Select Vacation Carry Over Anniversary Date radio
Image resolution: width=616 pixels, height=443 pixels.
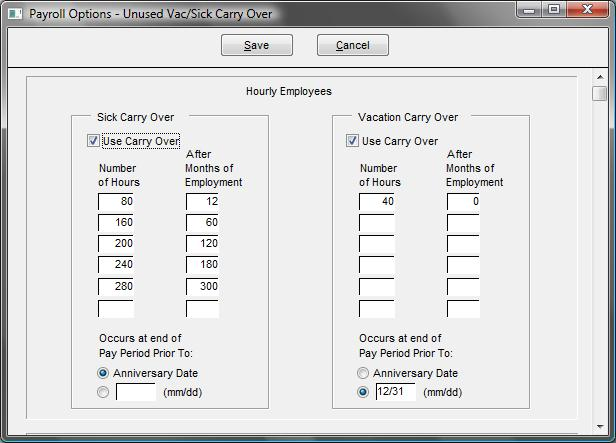pos(363,373)
